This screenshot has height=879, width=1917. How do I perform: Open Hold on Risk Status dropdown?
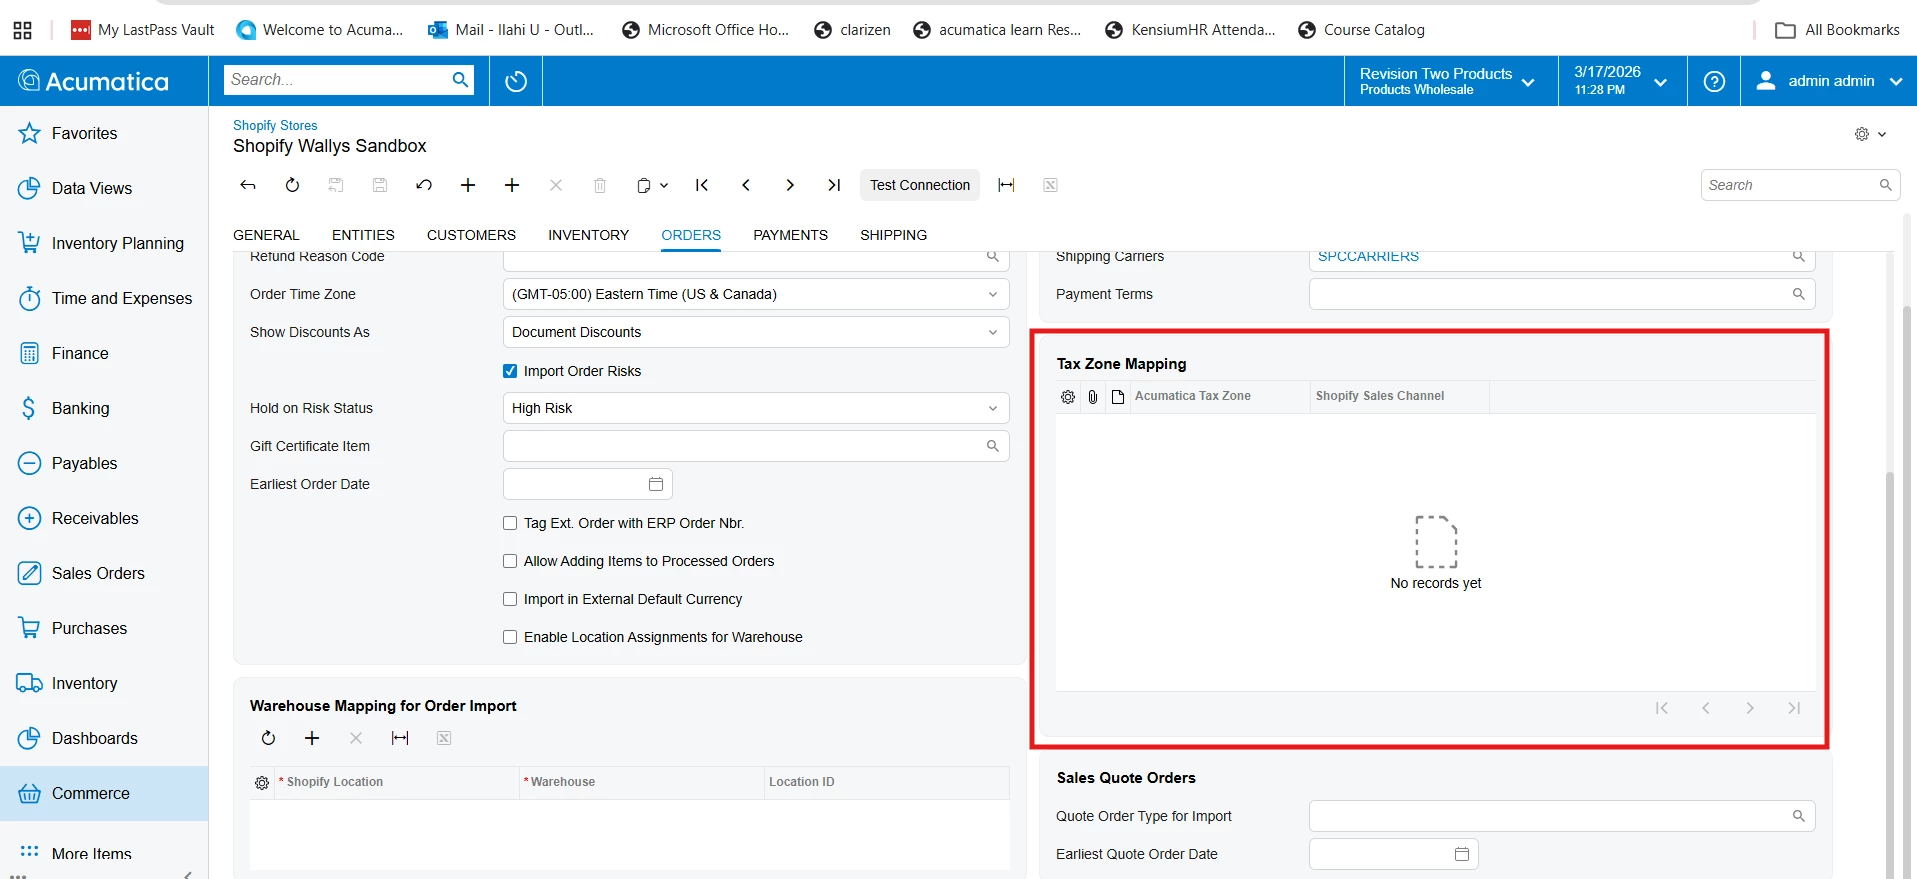(756, 408)
